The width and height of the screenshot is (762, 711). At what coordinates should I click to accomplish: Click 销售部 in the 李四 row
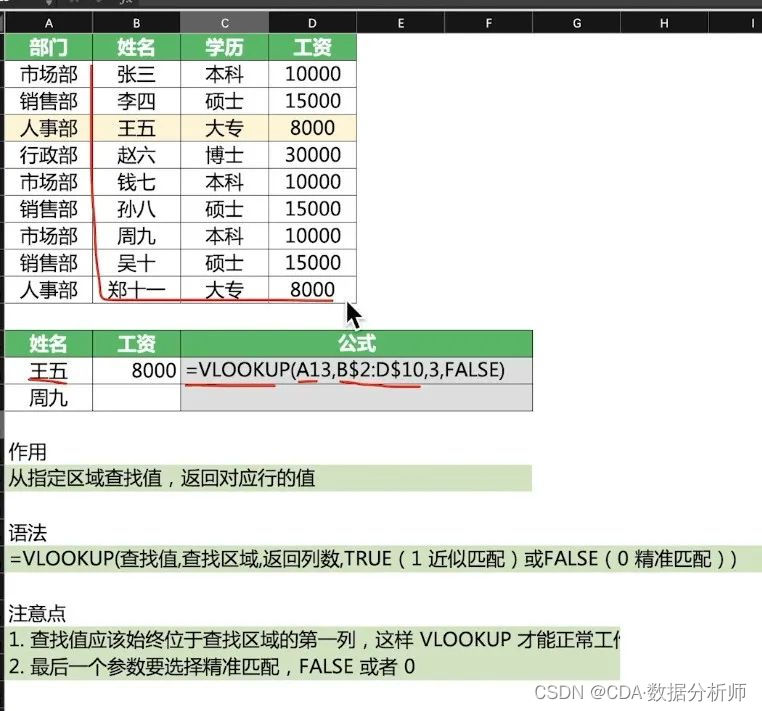(49, 101)
